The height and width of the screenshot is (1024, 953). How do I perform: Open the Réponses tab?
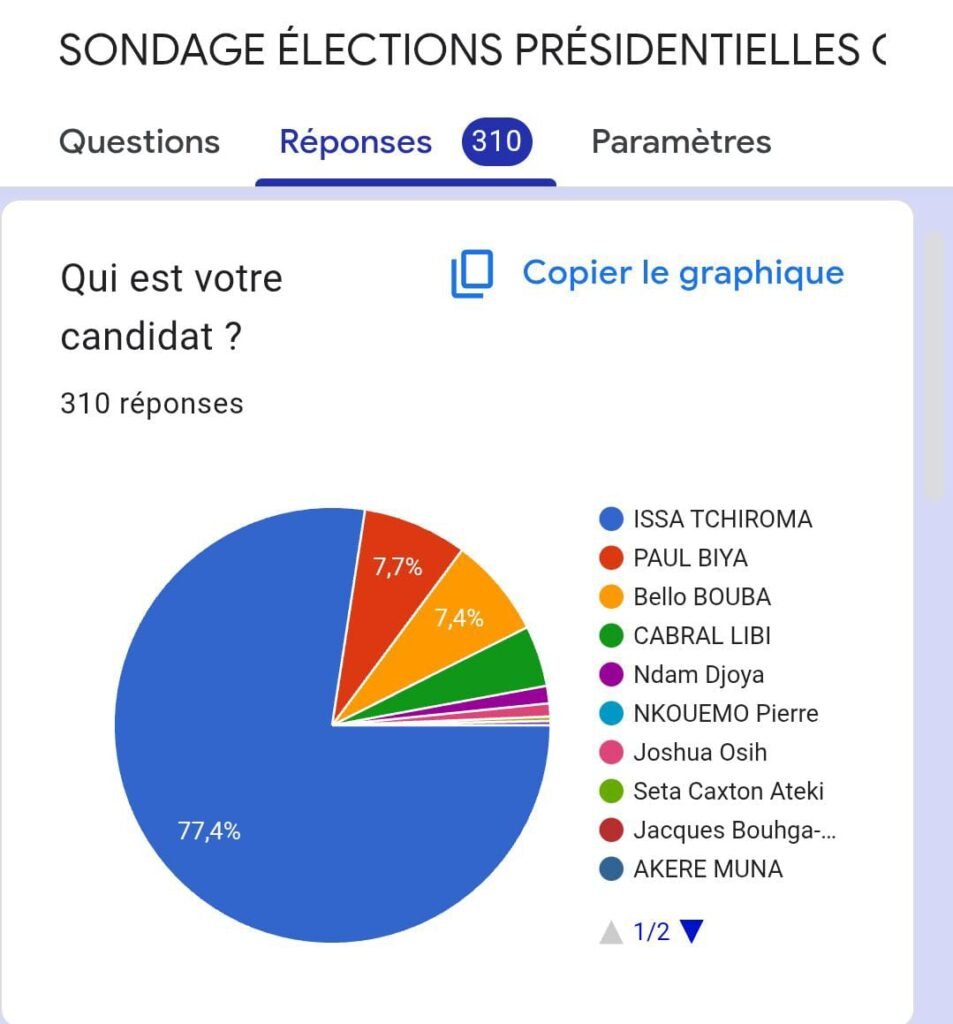[x=356, y=142]
